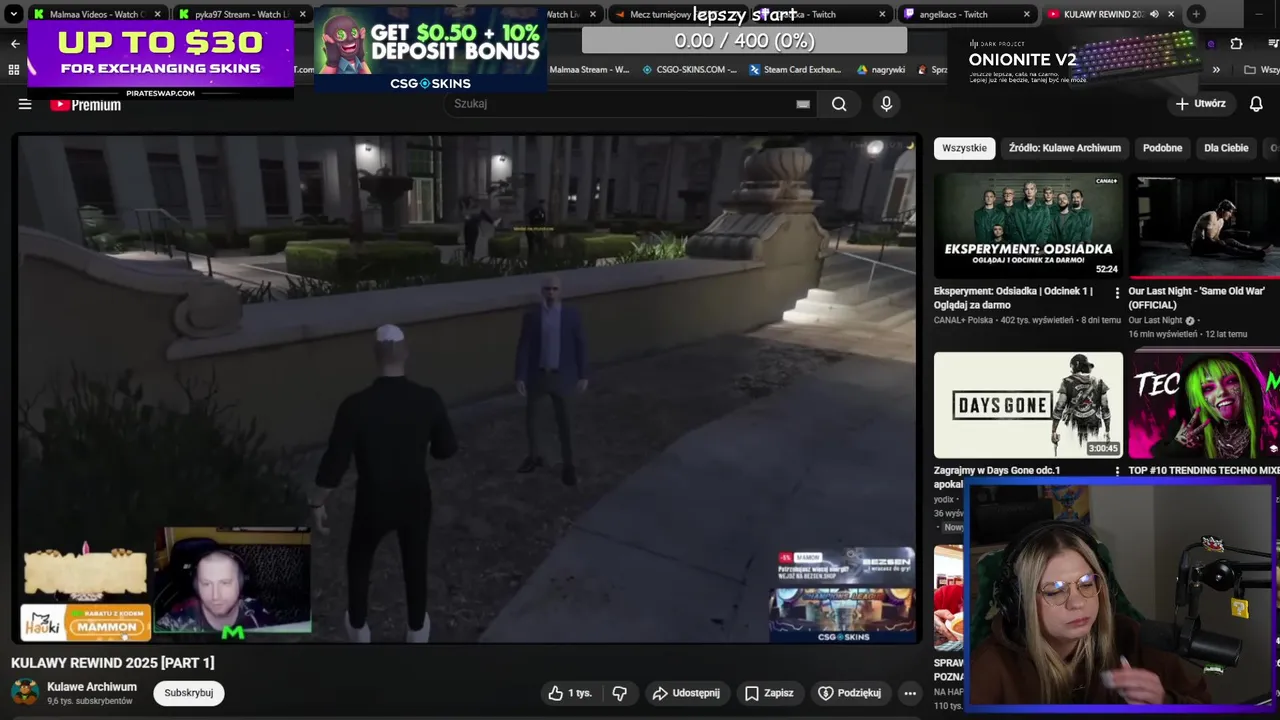1280x720 pixels.
Task: Dislike the video with thumbs-down
Action: point(620,693)
